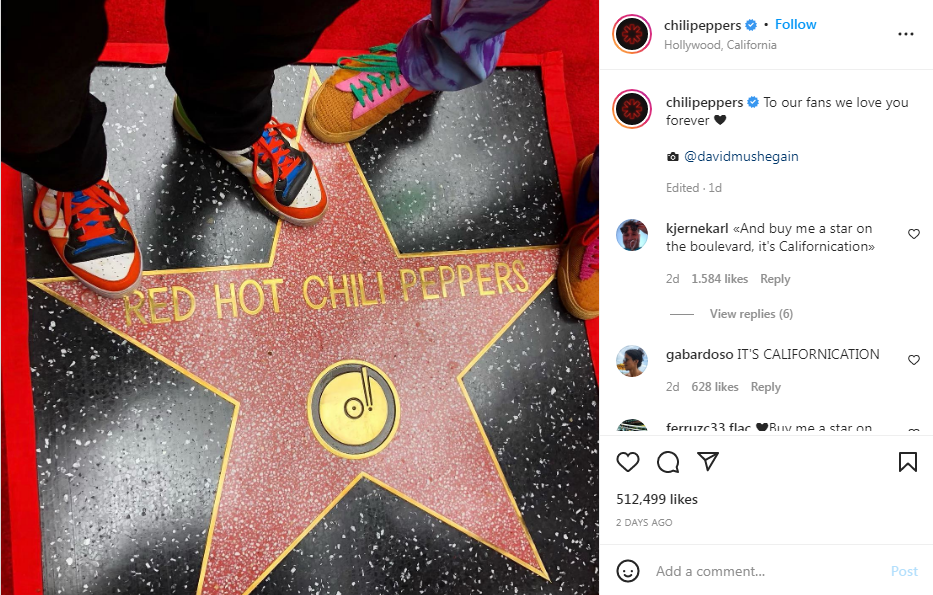Image resolution: width=933 pixels, height=595 pixels.
Task: Expand View replies (6) under kjernekarl
Action: tap(751, 314)
